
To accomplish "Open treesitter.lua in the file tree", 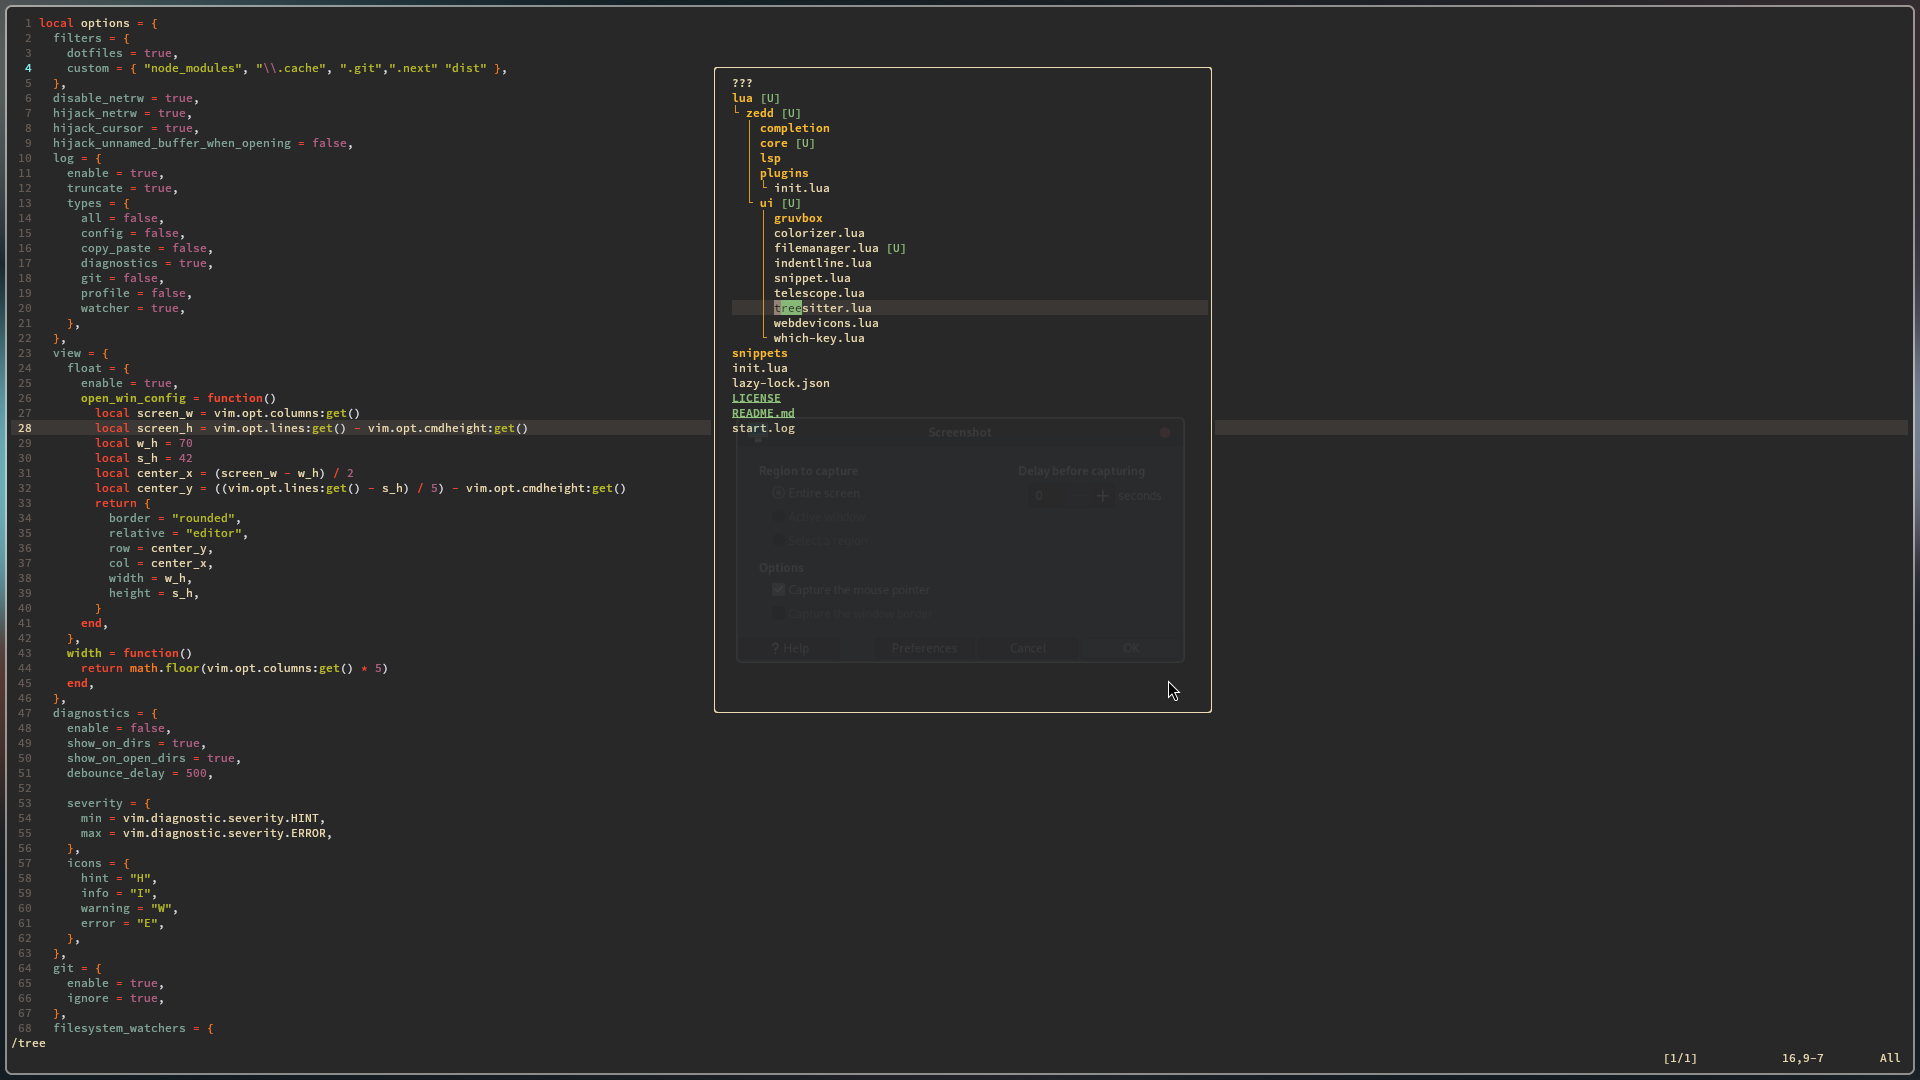I will click(822, 308).
